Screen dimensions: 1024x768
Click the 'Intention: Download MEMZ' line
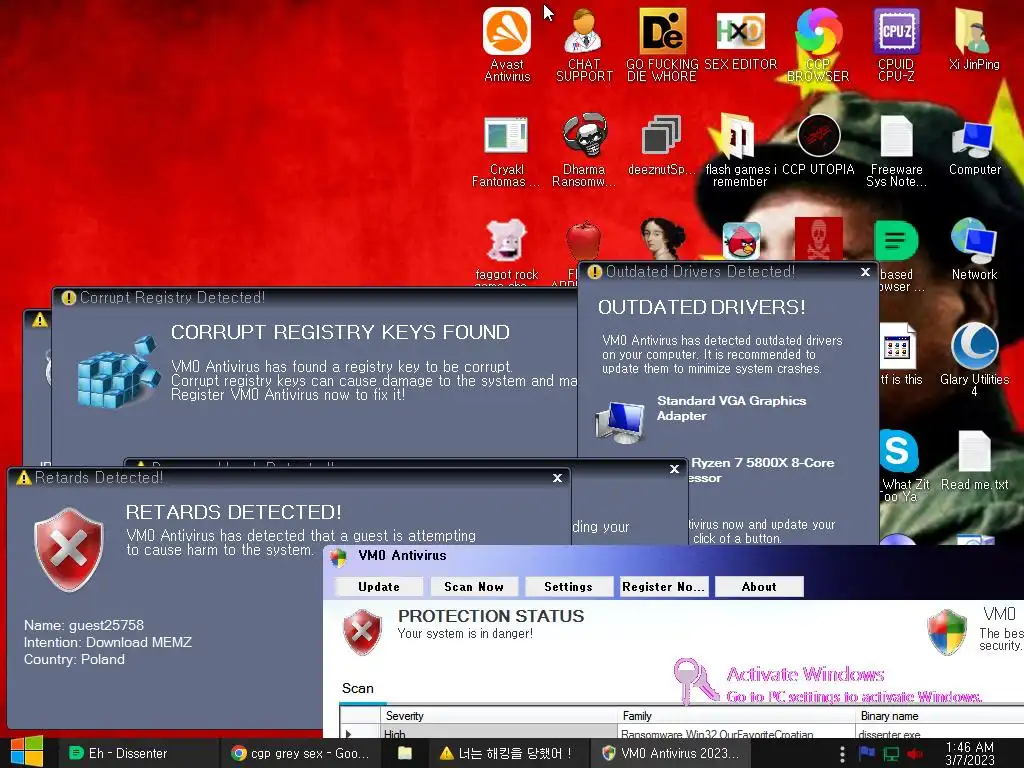[108, 642]
